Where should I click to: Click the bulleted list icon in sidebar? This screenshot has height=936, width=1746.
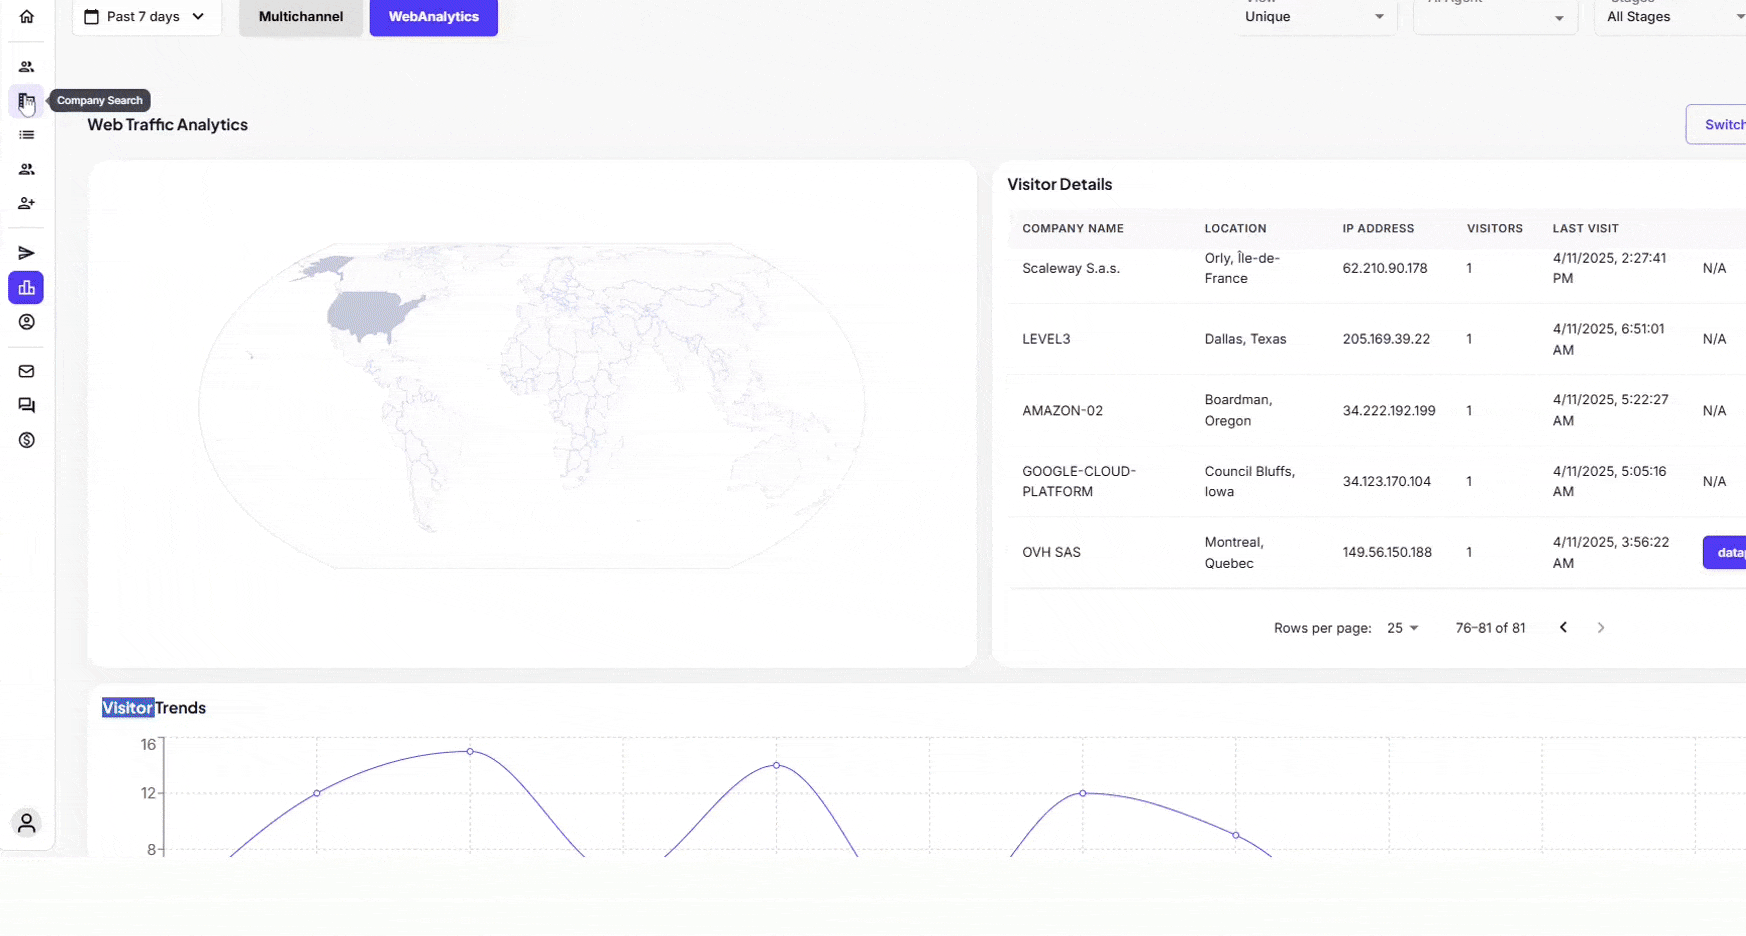pyautogui.click(x=27, y=135)
